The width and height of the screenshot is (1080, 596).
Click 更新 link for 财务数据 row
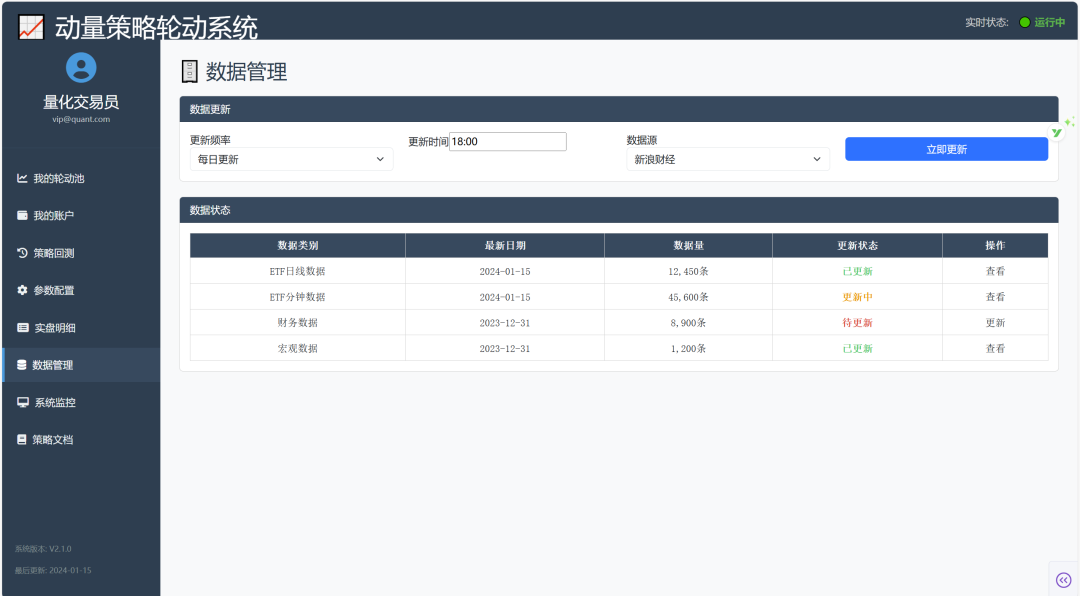point(994,322)
